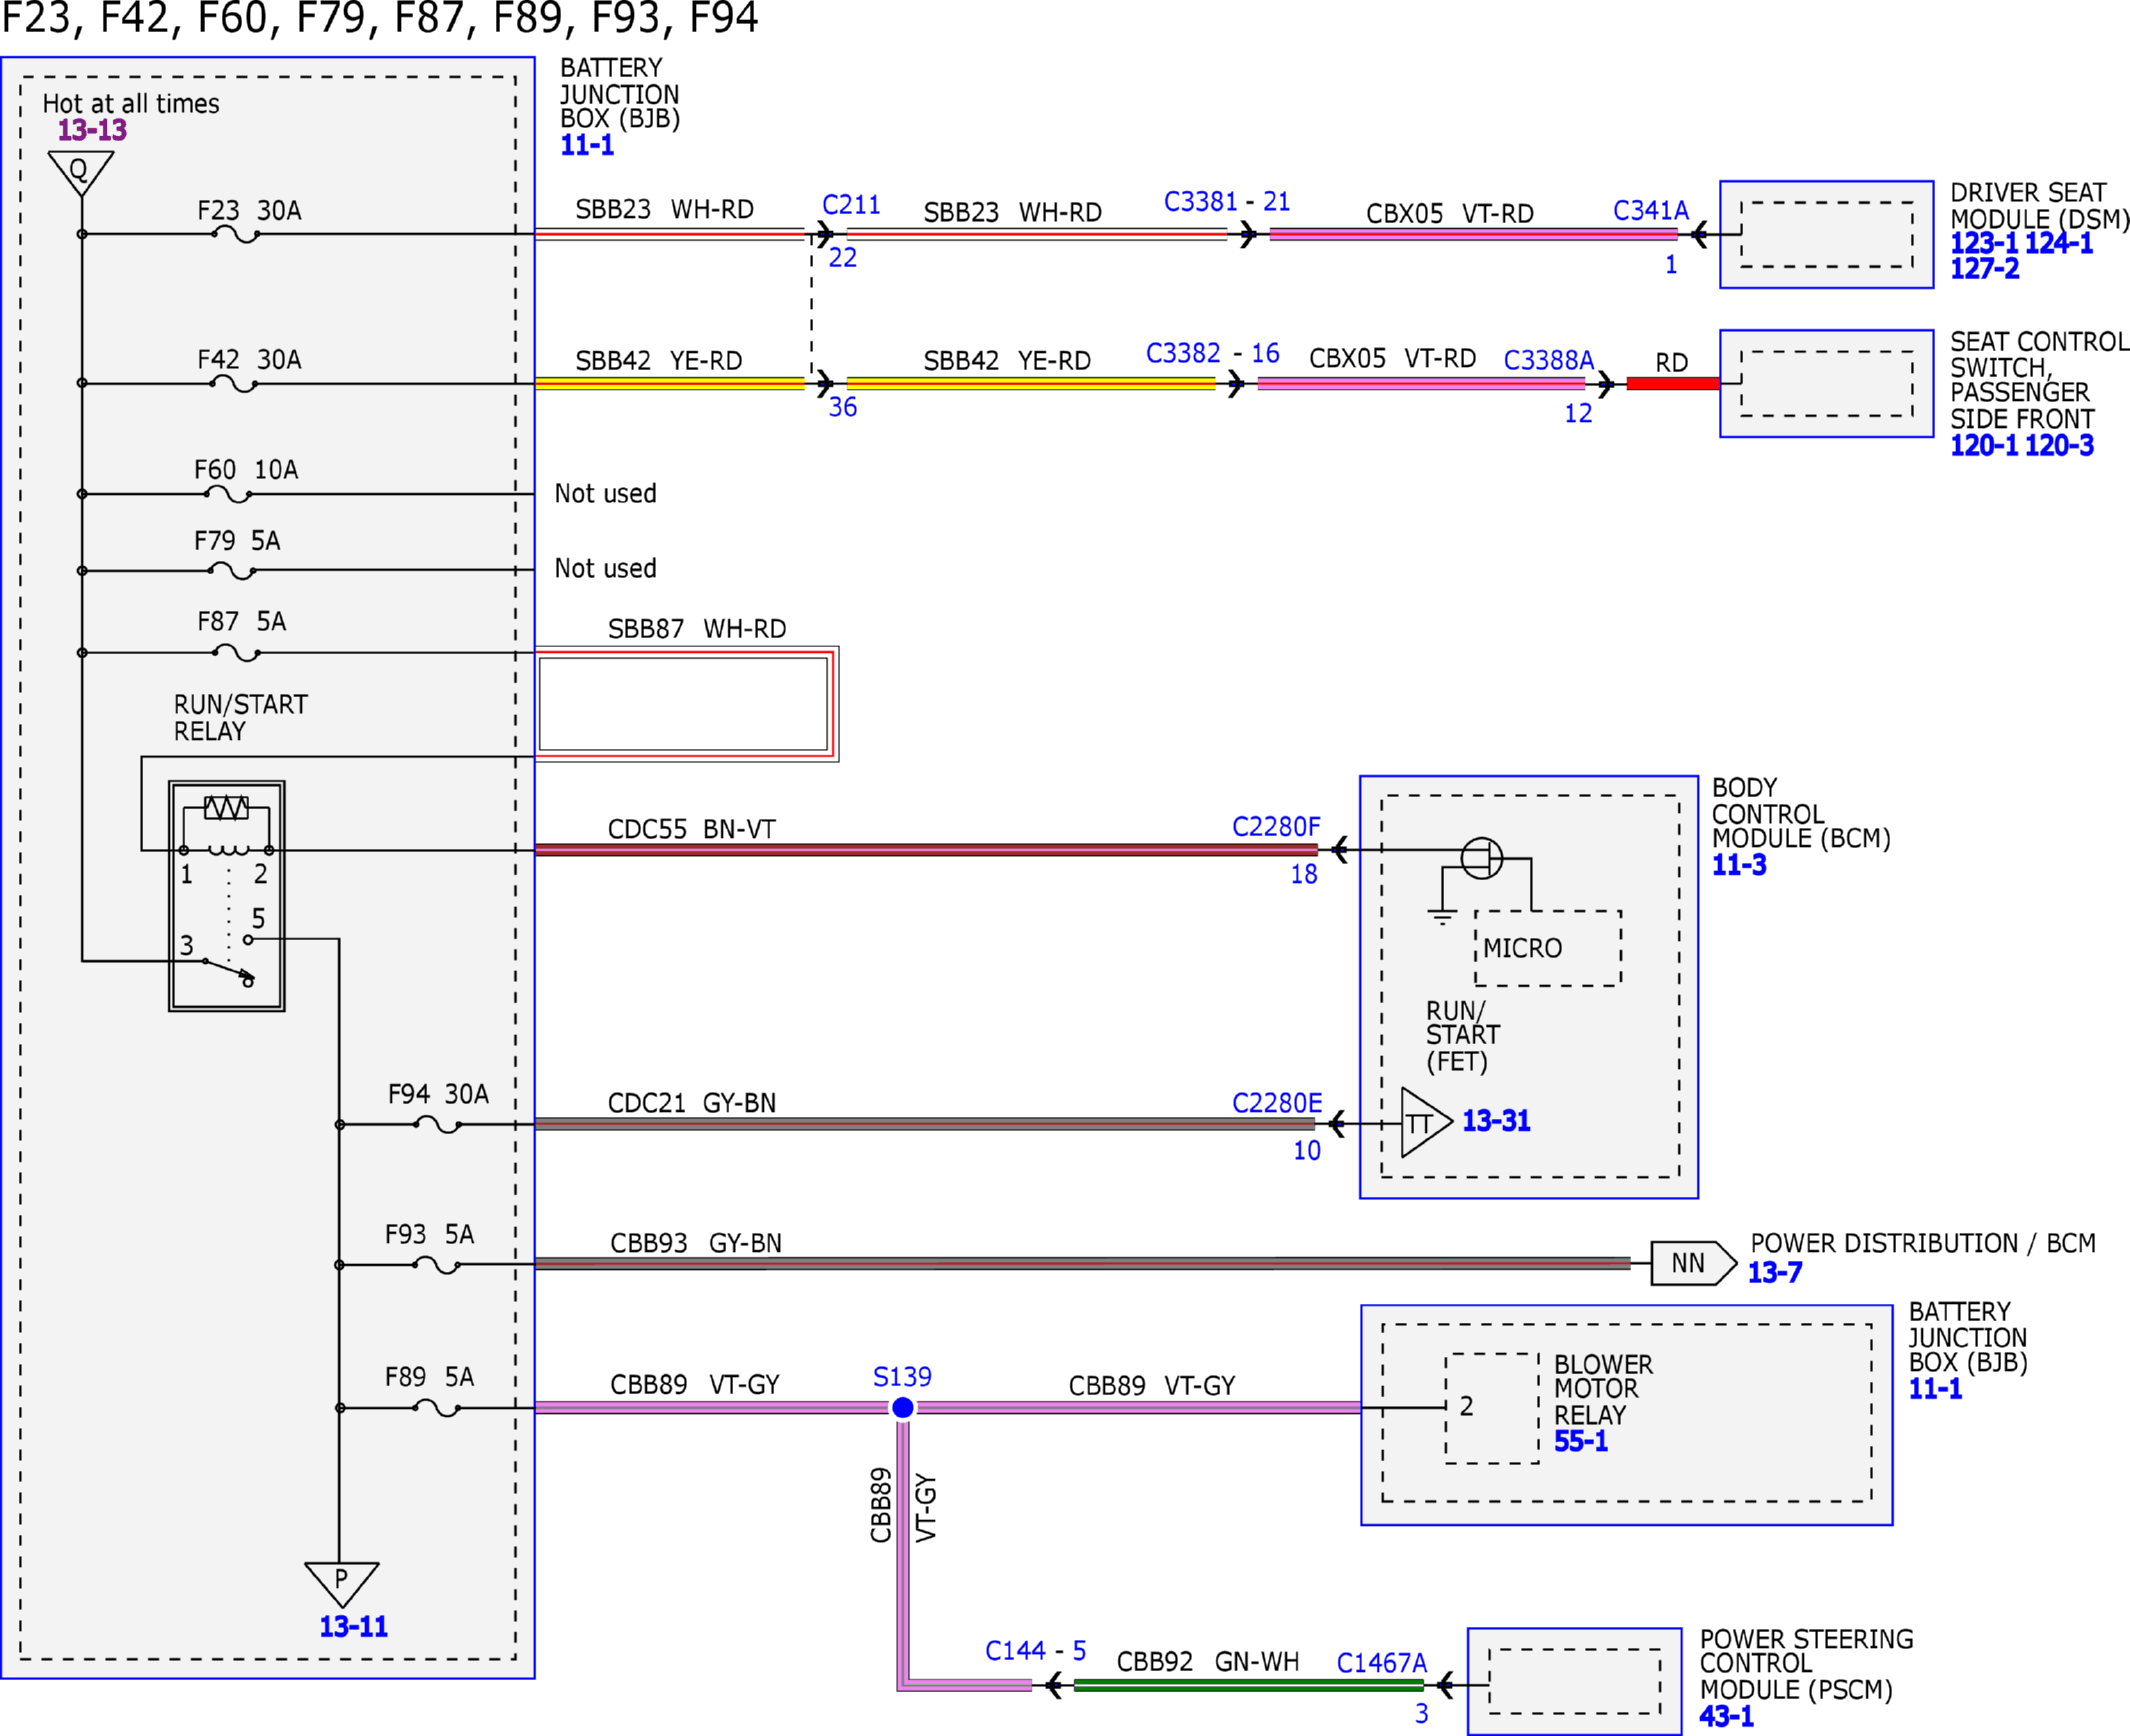Click connector label C1467A
The width and height of the screenshot is (2130, 1736).
tap(1382, 1663)
